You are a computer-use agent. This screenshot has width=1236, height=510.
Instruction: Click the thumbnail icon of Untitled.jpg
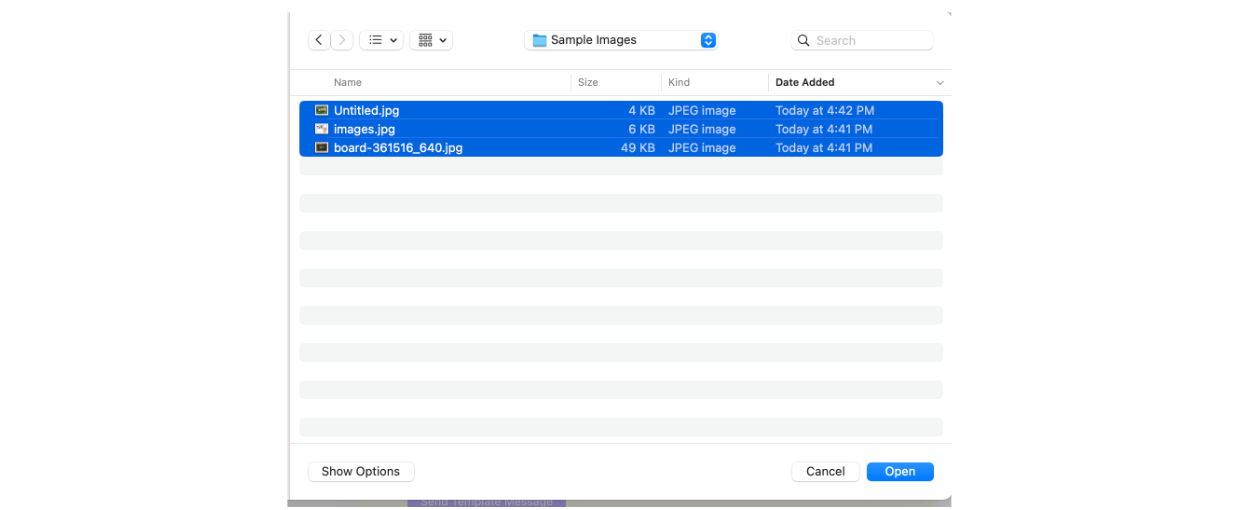click(321, 110)
